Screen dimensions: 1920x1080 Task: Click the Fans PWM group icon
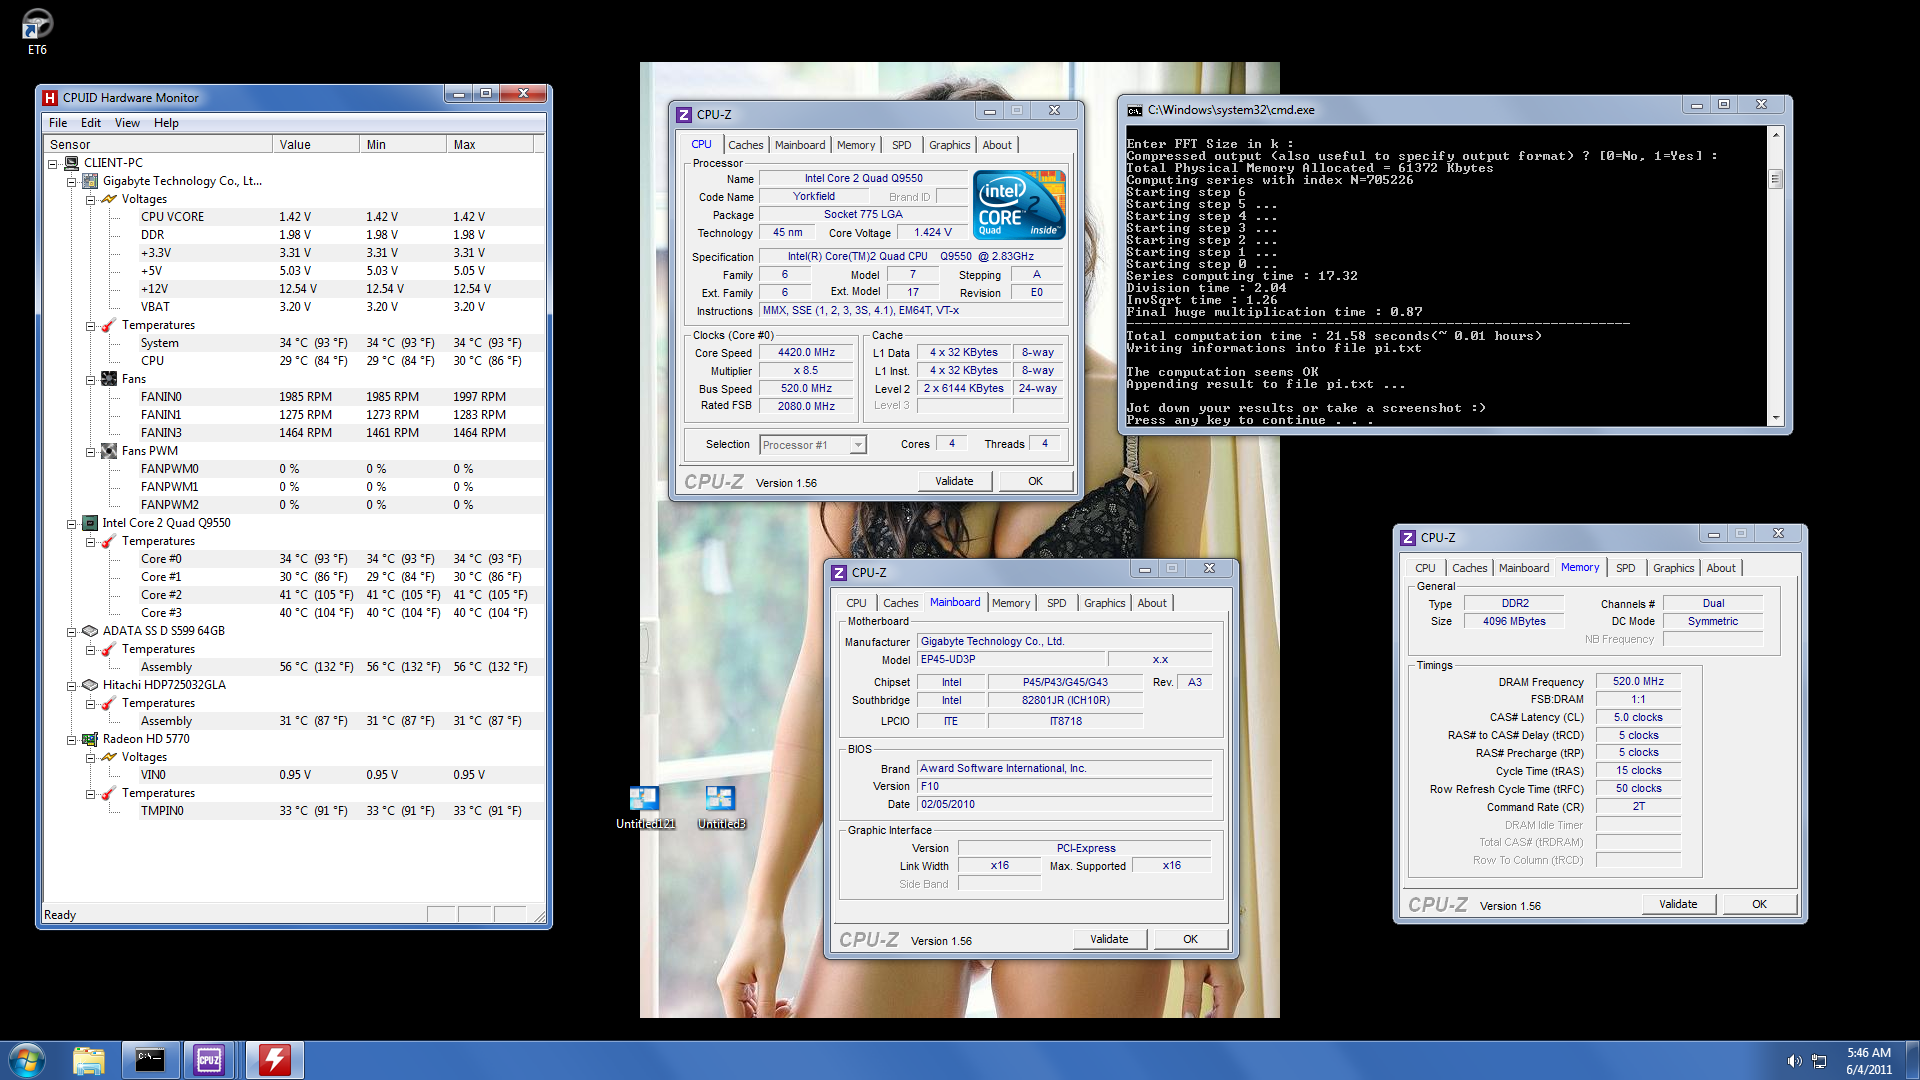click(109, 451)
